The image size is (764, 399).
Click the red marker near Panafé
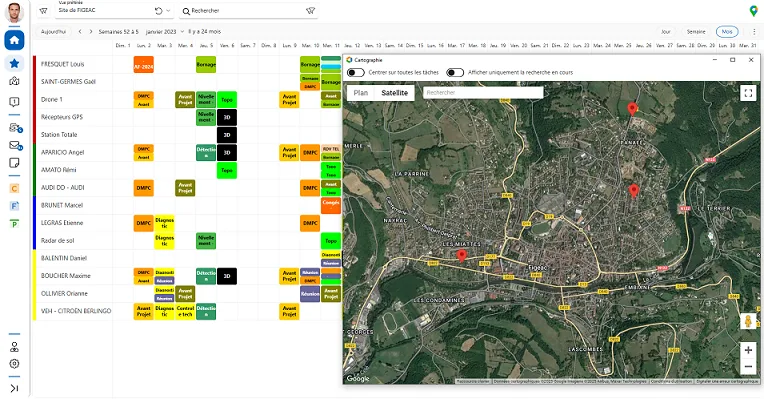tap(632, 109)
